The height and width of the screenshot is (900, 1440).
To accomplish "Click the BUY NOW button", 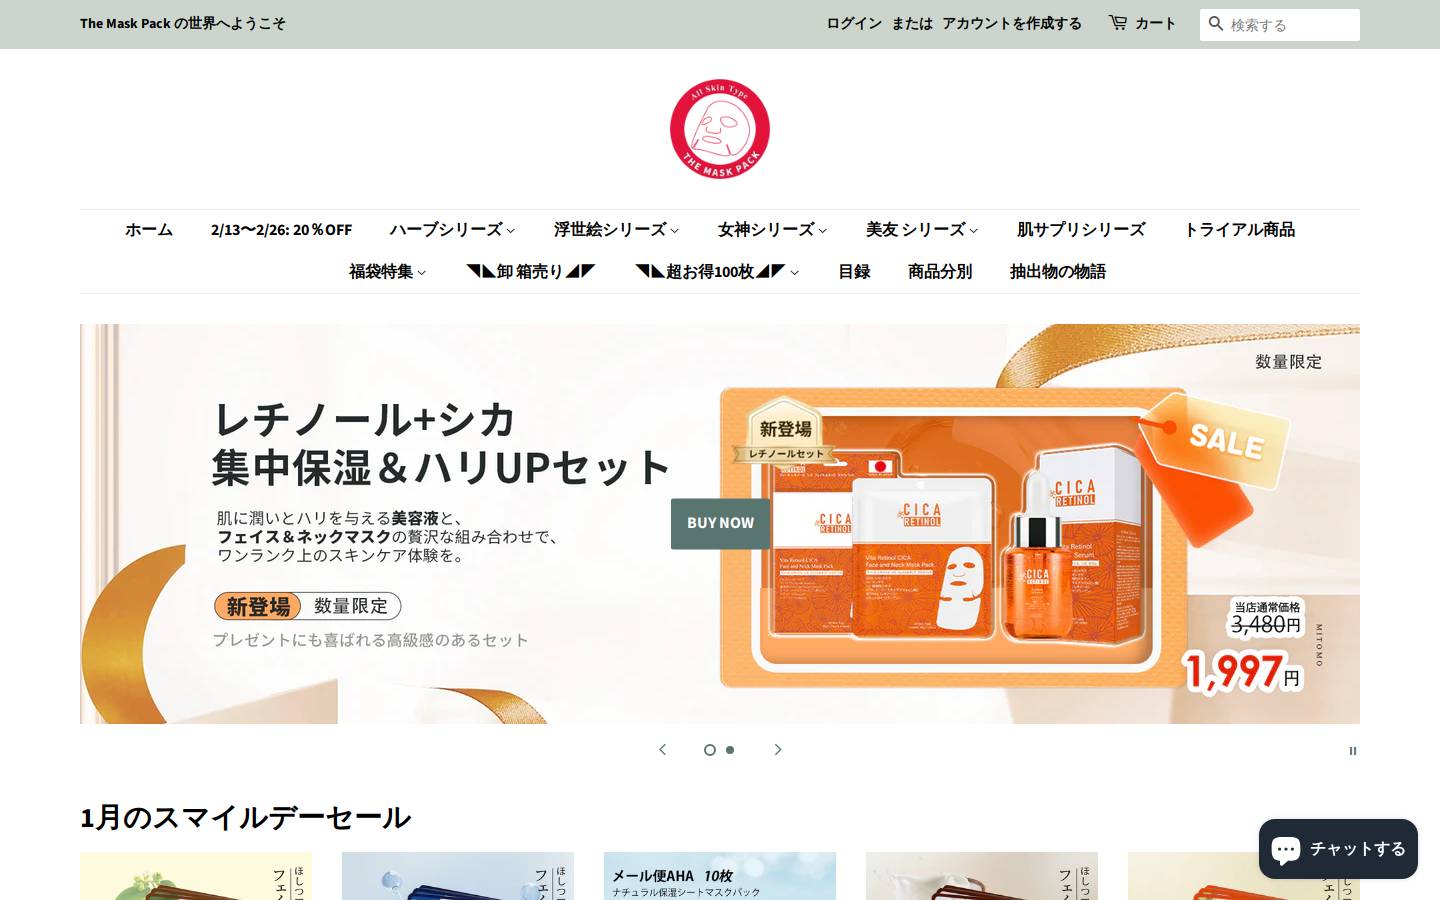I will (x=720, y=523).
